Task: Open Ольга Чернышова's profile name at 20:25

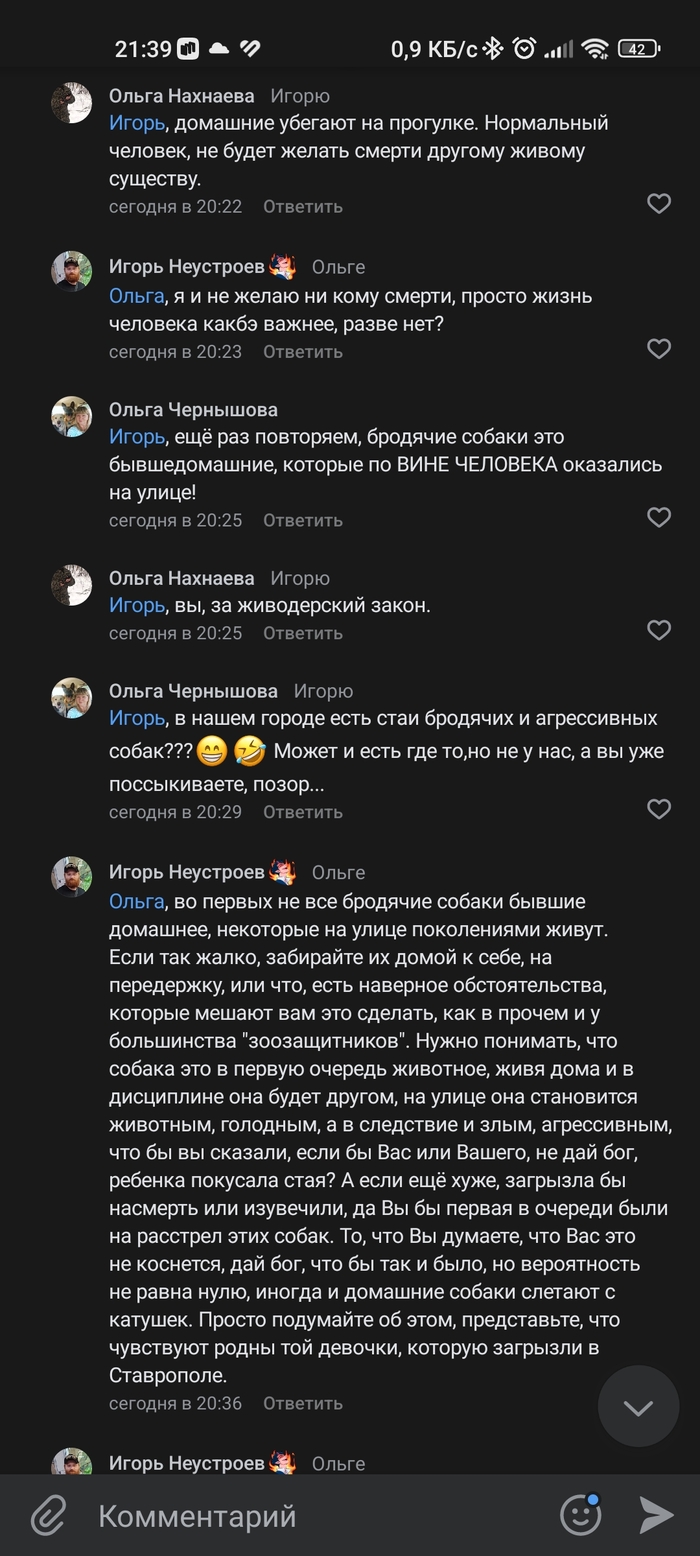Action: [193, 409]
